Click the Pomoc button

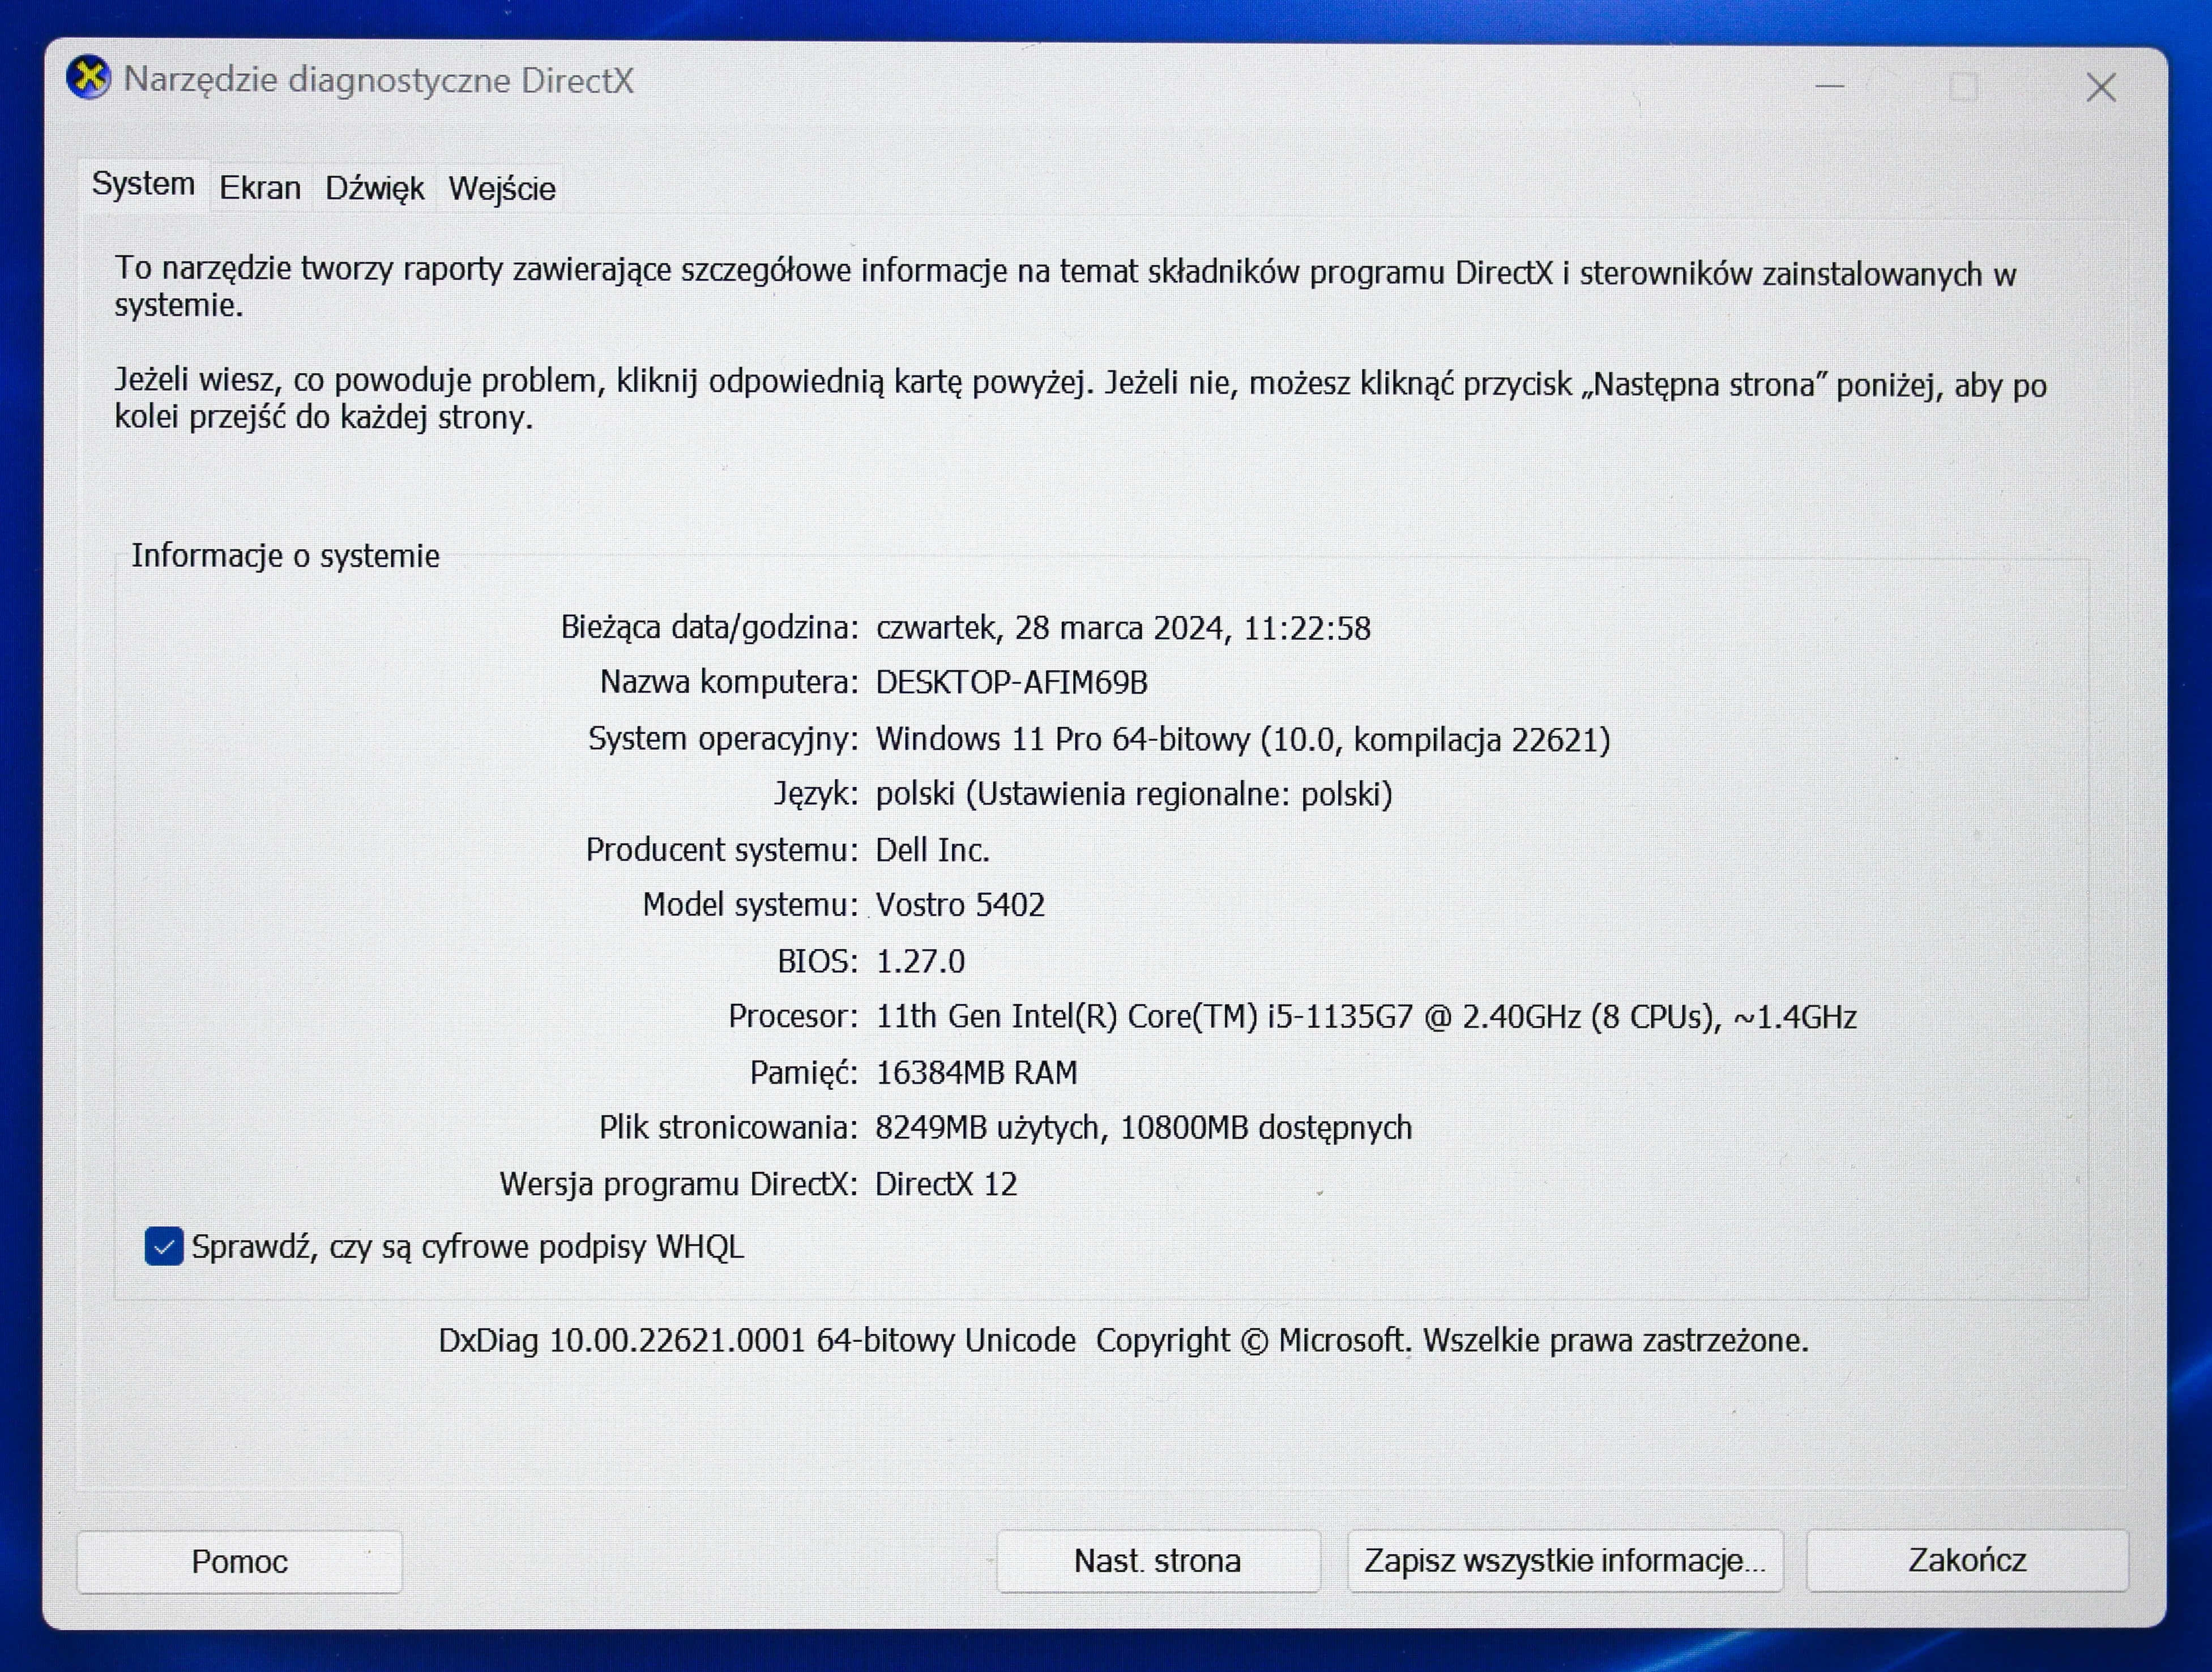(x=240, y=1562)
